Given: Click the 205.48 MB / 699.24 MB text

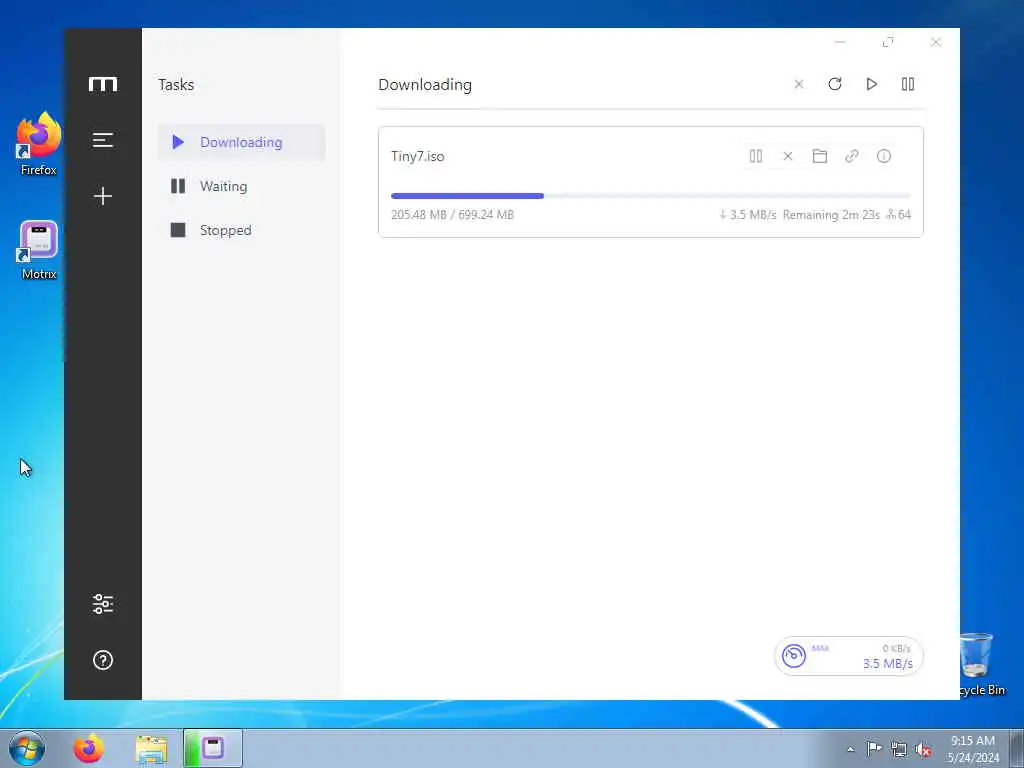Looking at the screenshot, I should (452, 215).
